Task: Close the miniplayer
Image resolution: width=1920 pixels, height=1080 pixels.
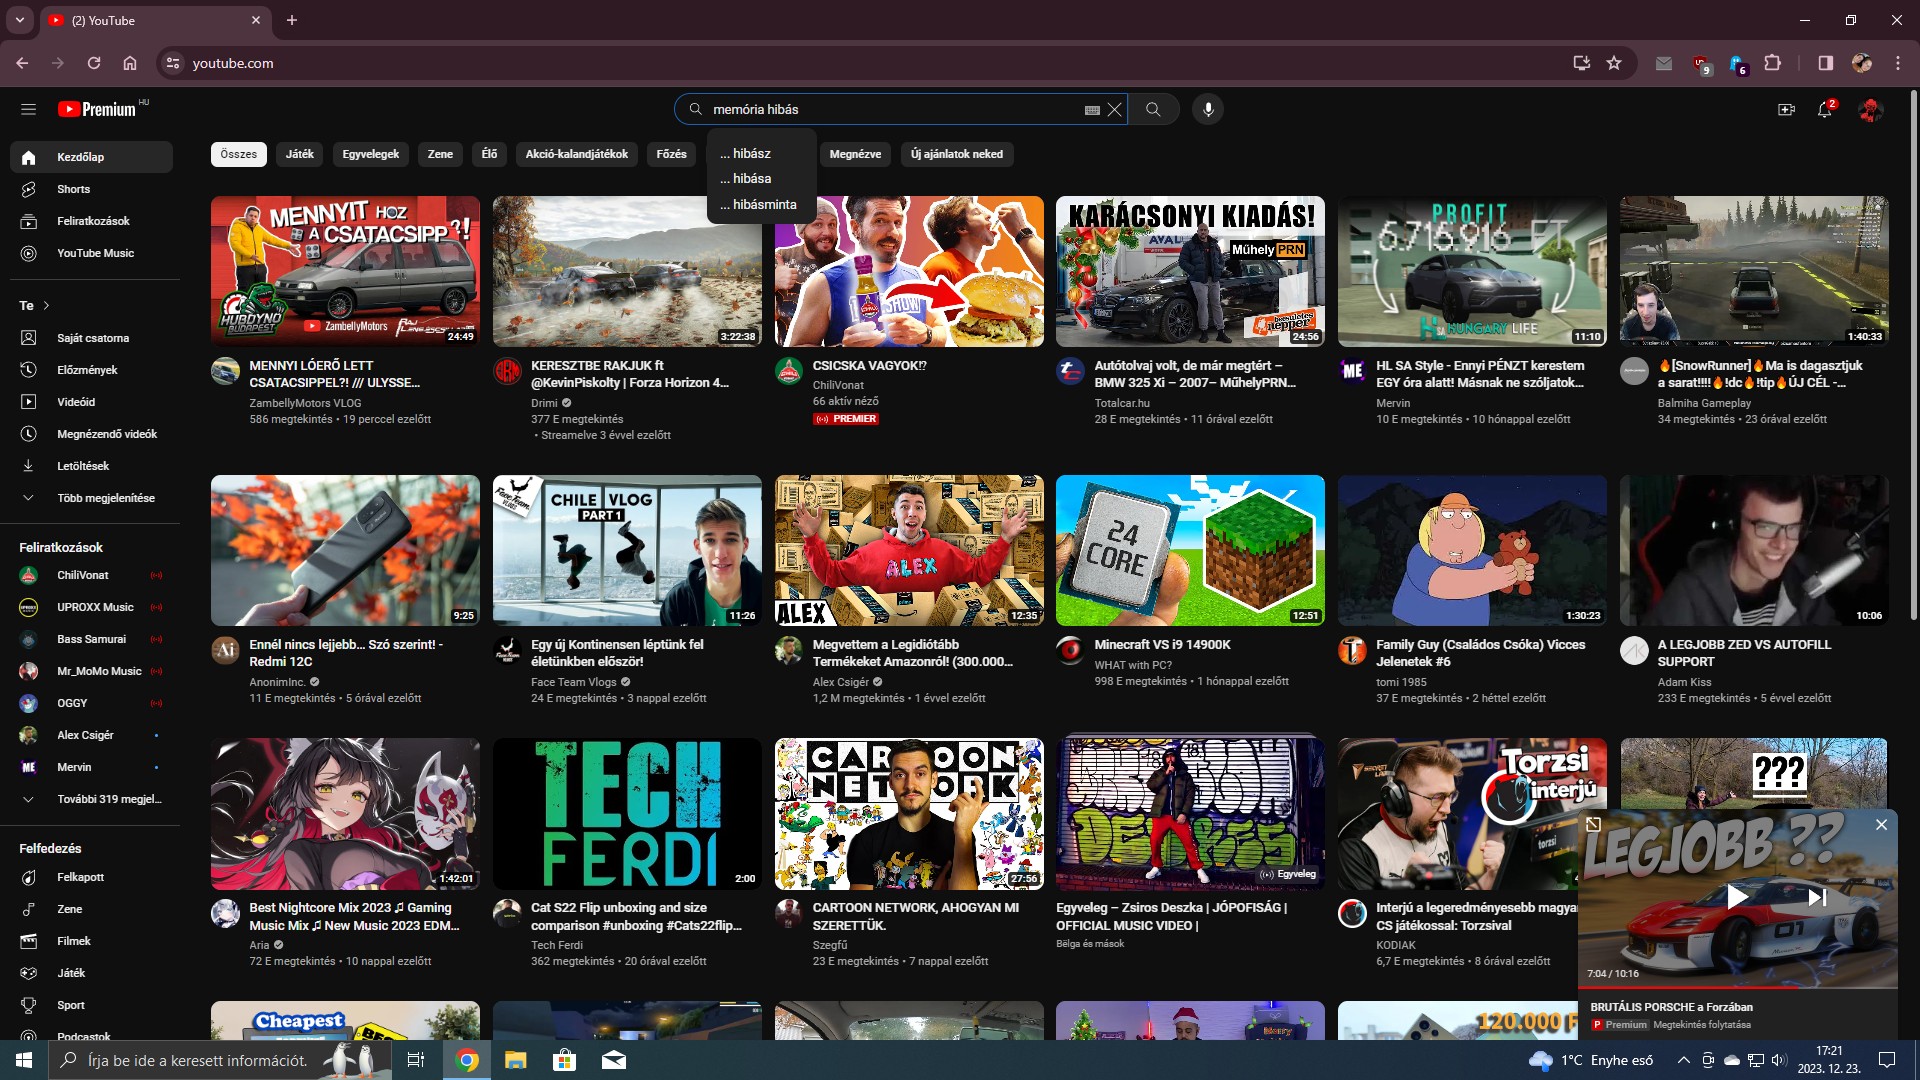Action: coord(1881,824)
